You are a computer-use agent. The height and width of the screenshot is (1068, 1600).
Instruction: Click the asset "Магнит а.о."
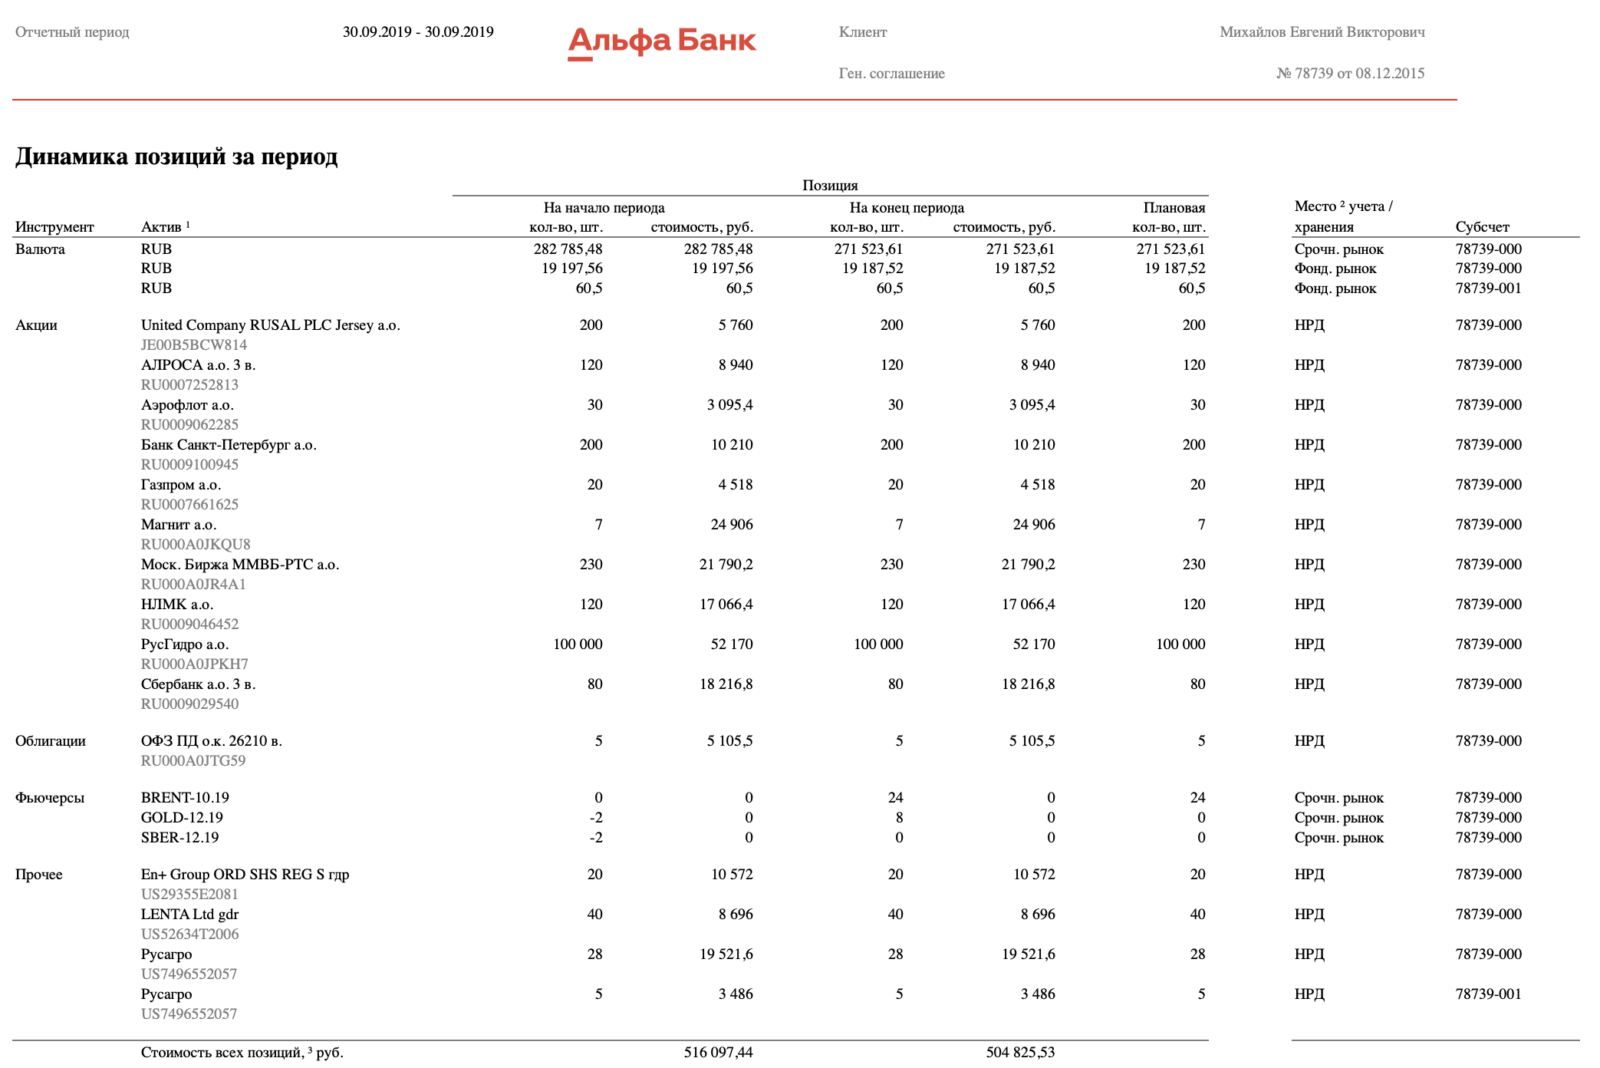coord(179,525)
